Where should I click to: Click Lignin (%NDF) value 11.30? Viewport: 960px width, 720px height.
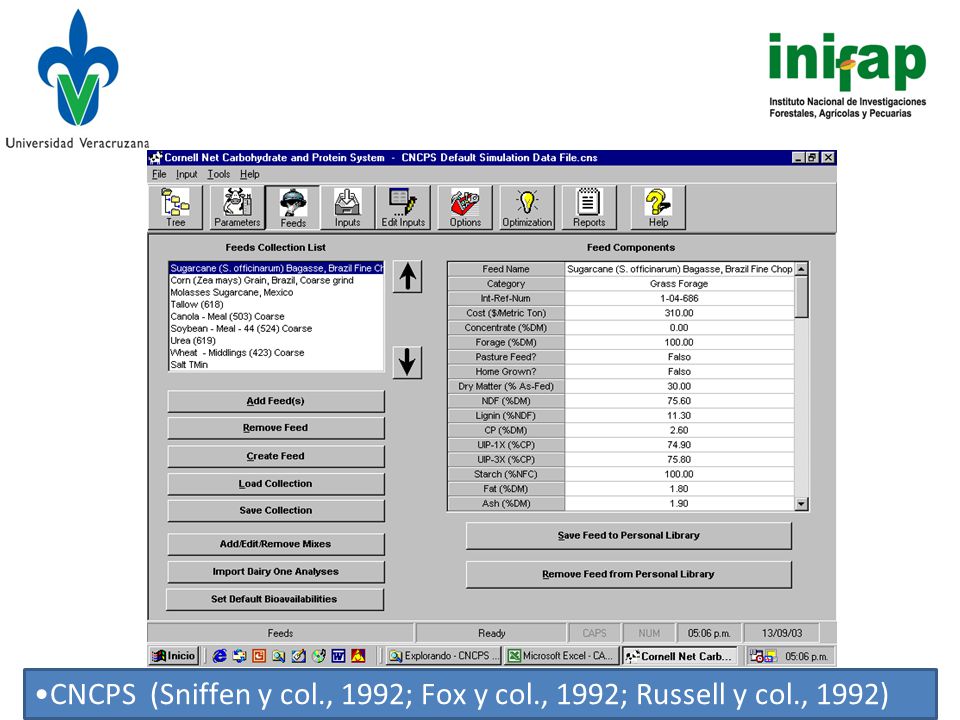coord(680,416)
